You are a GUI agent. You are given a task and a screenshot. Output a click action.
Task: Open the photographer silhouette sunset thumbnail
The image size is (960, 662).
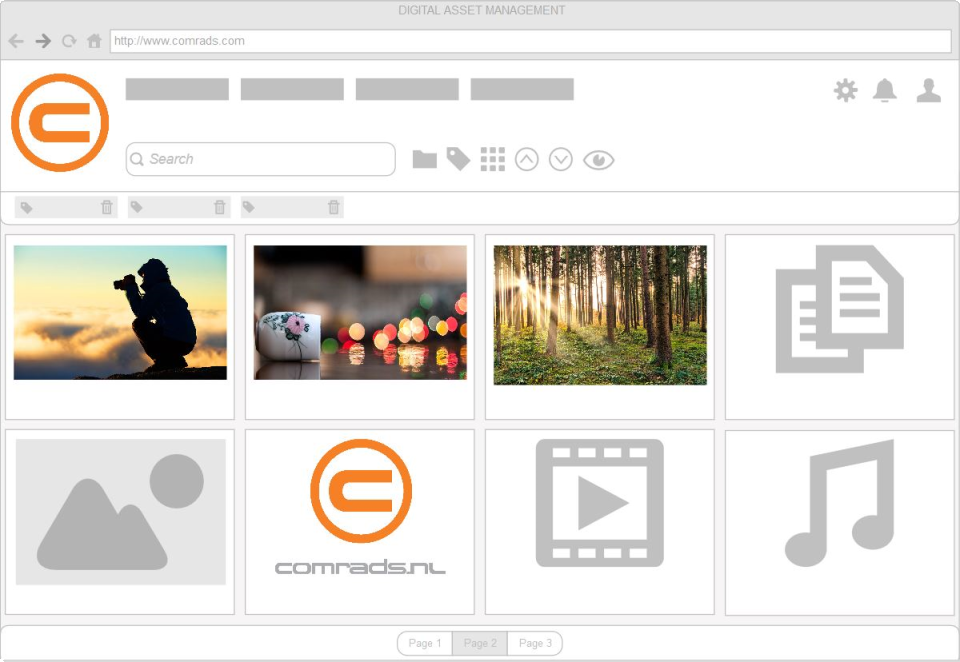(120, 312)
